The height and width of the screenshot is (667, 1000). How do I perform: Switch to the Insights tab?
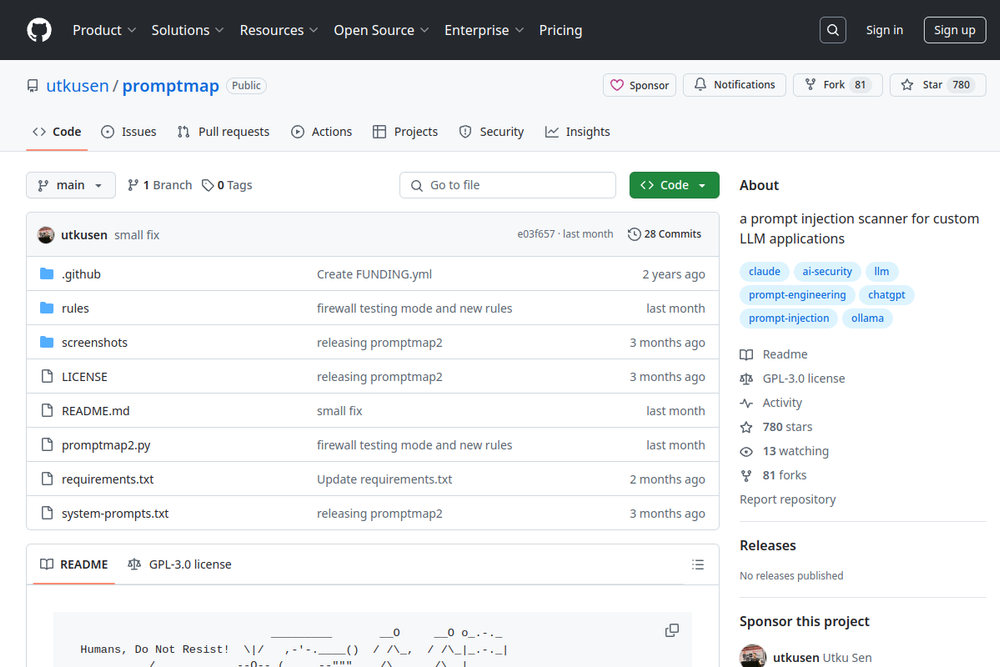tap(578, 131)
